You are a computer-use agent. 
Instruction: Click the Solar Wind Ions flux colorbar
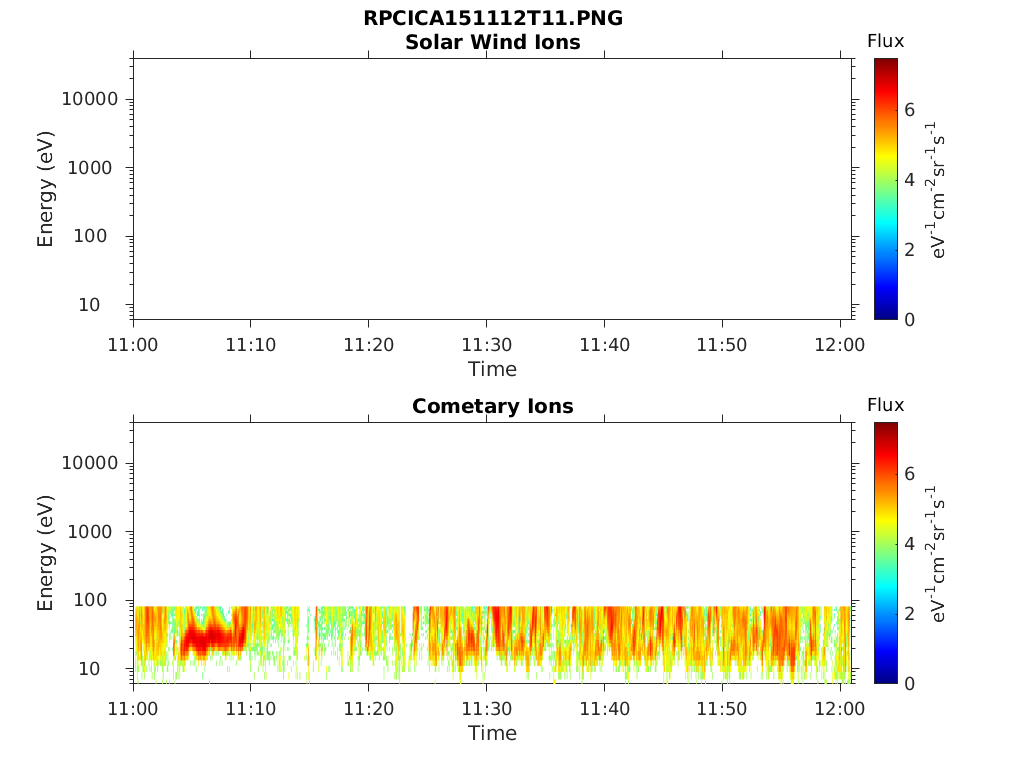coord(886,189)
